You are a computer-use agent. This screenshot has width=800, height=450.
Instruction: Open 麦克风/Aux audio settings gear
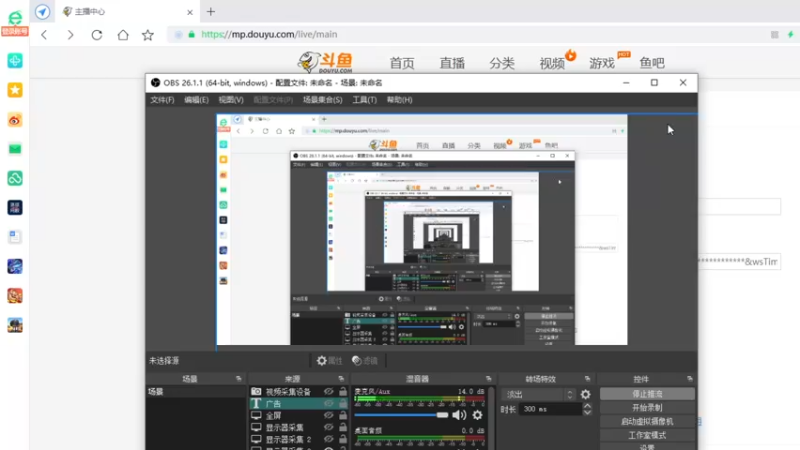[x=477, y=415]
